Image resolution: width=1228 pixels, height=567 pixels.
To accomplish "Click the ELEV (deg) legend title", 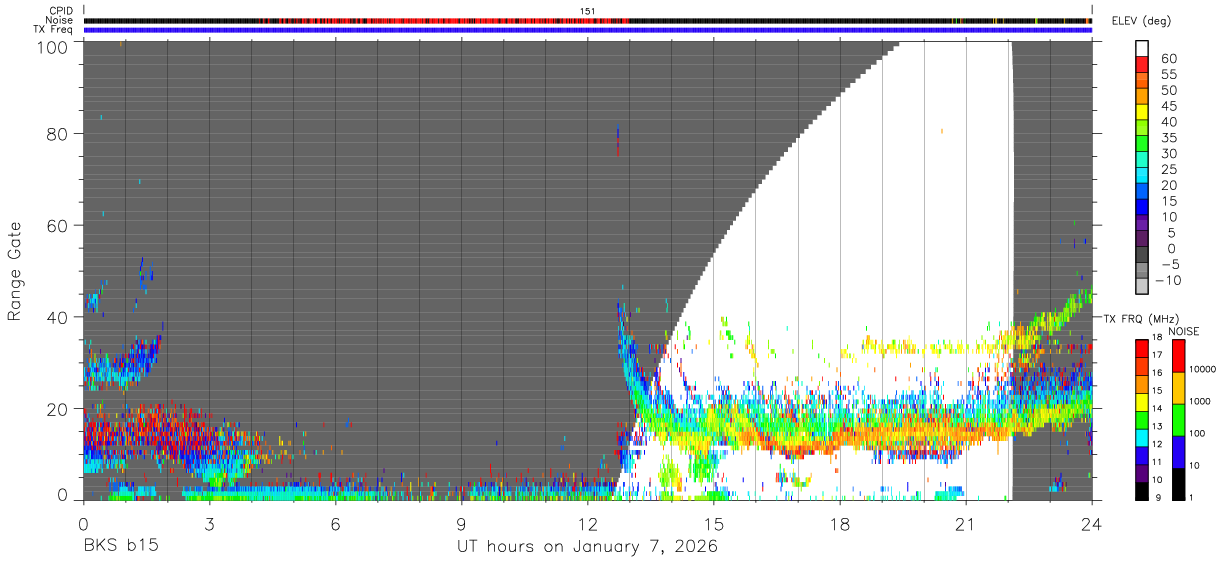I will click(x=1141, y=21).
